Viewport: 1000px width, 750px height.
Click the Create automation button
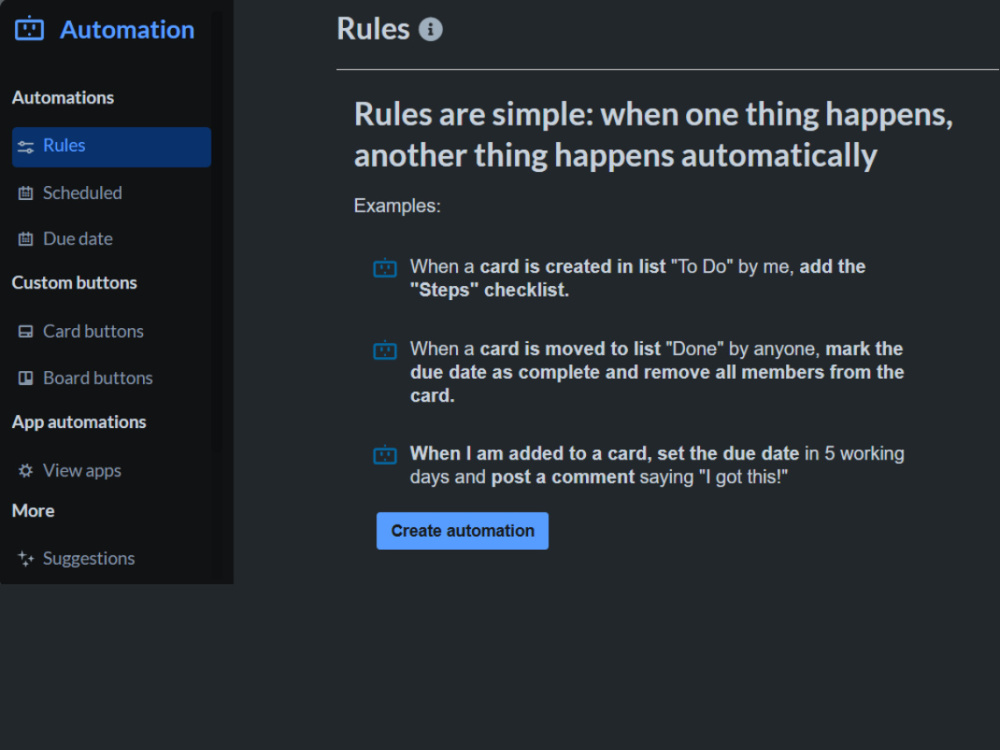pos(462,531)
